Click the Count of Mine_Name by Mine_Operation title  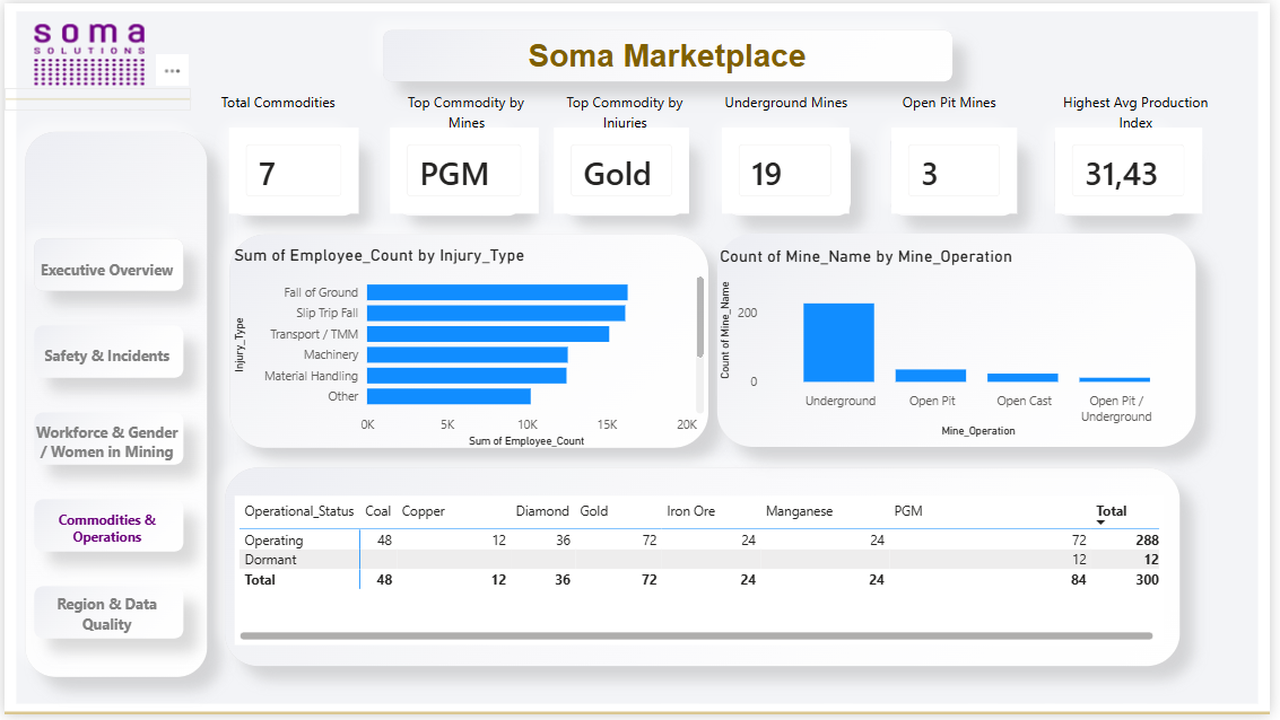tap(866, 257)
